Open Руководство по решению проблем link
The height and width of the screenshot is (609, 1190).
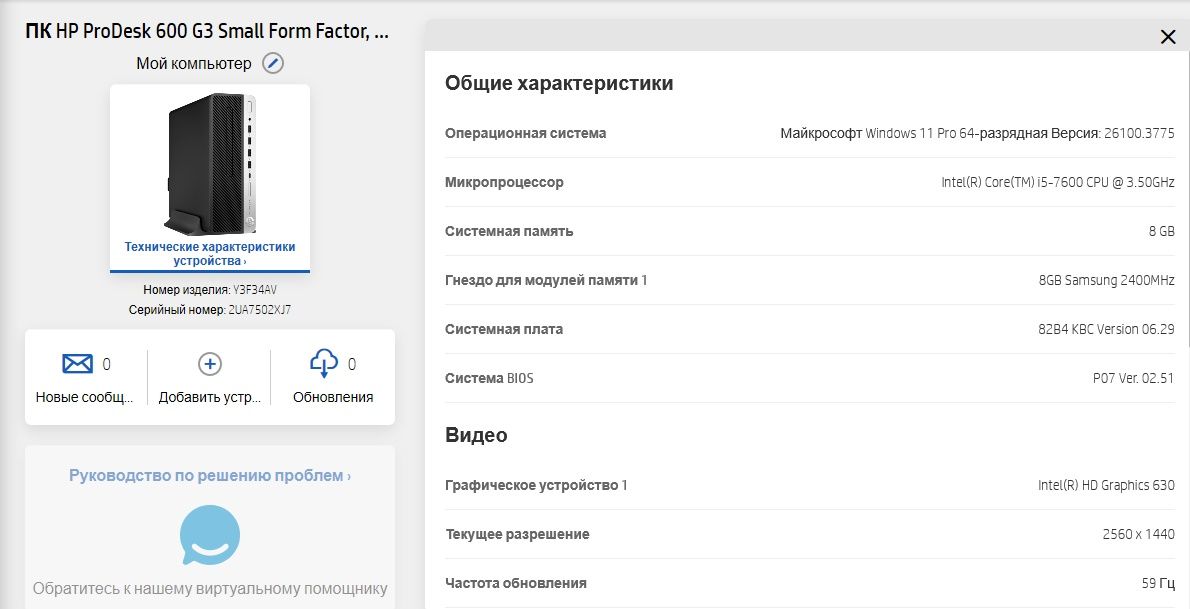coord(210,475)
